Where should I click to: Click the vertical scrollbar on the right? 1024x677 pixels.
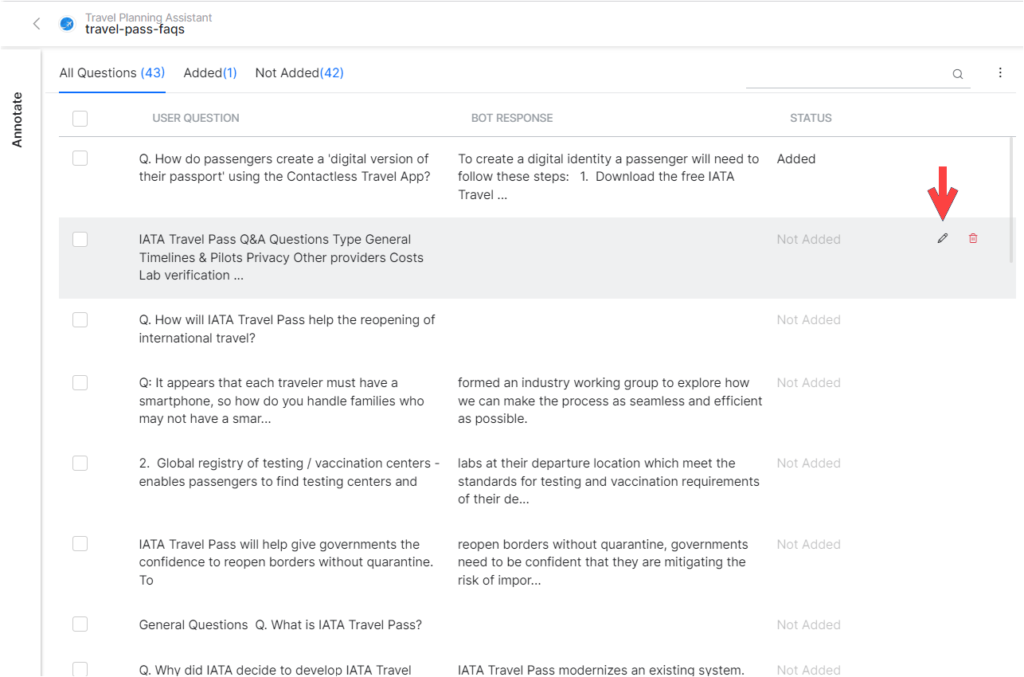click(x=1011, y=200)
